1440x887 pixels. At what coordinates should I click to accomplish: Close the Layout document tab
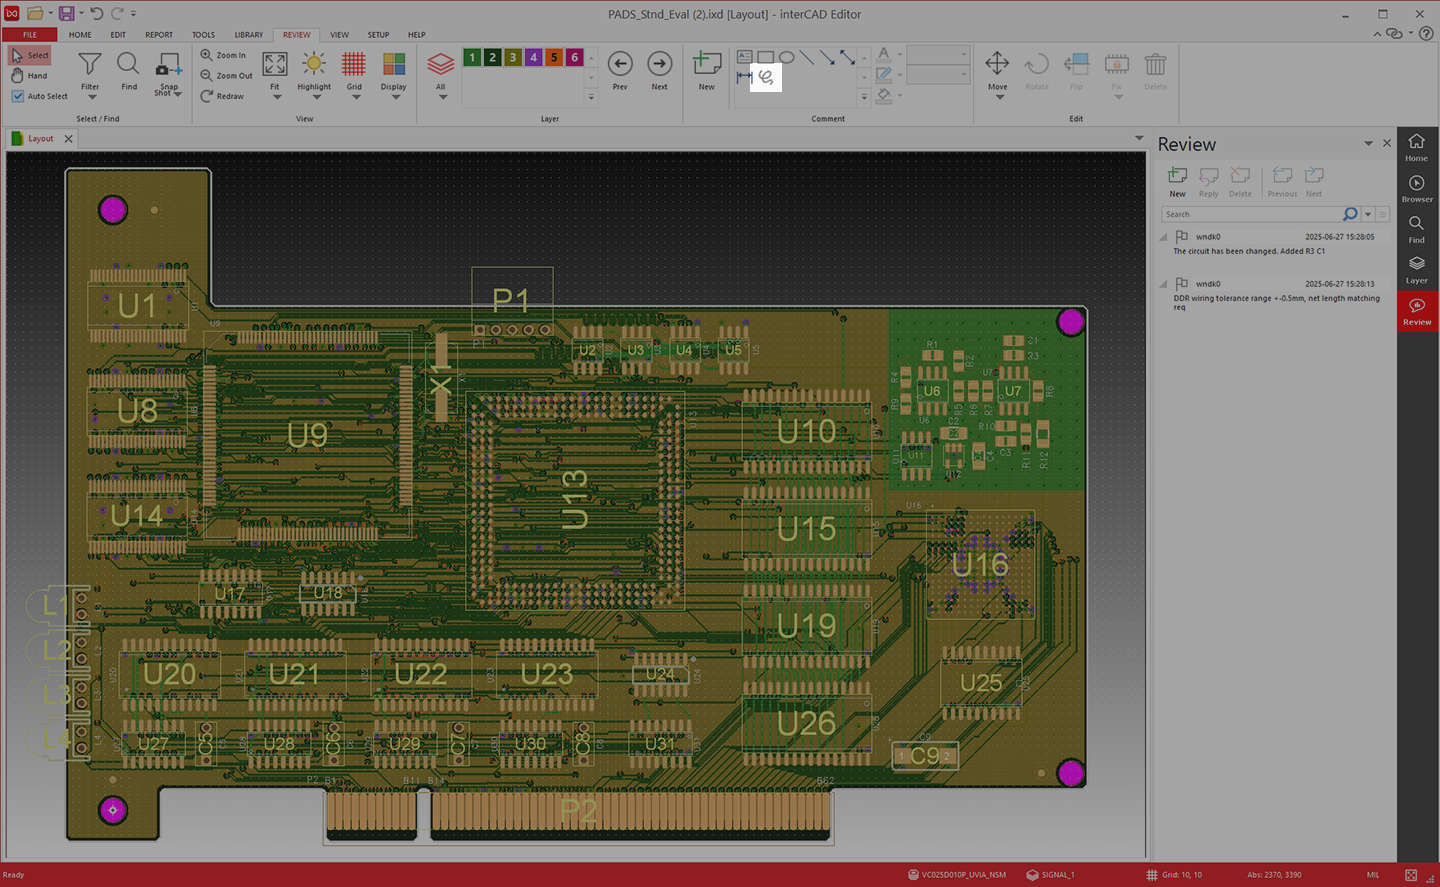tap(69, 139)
